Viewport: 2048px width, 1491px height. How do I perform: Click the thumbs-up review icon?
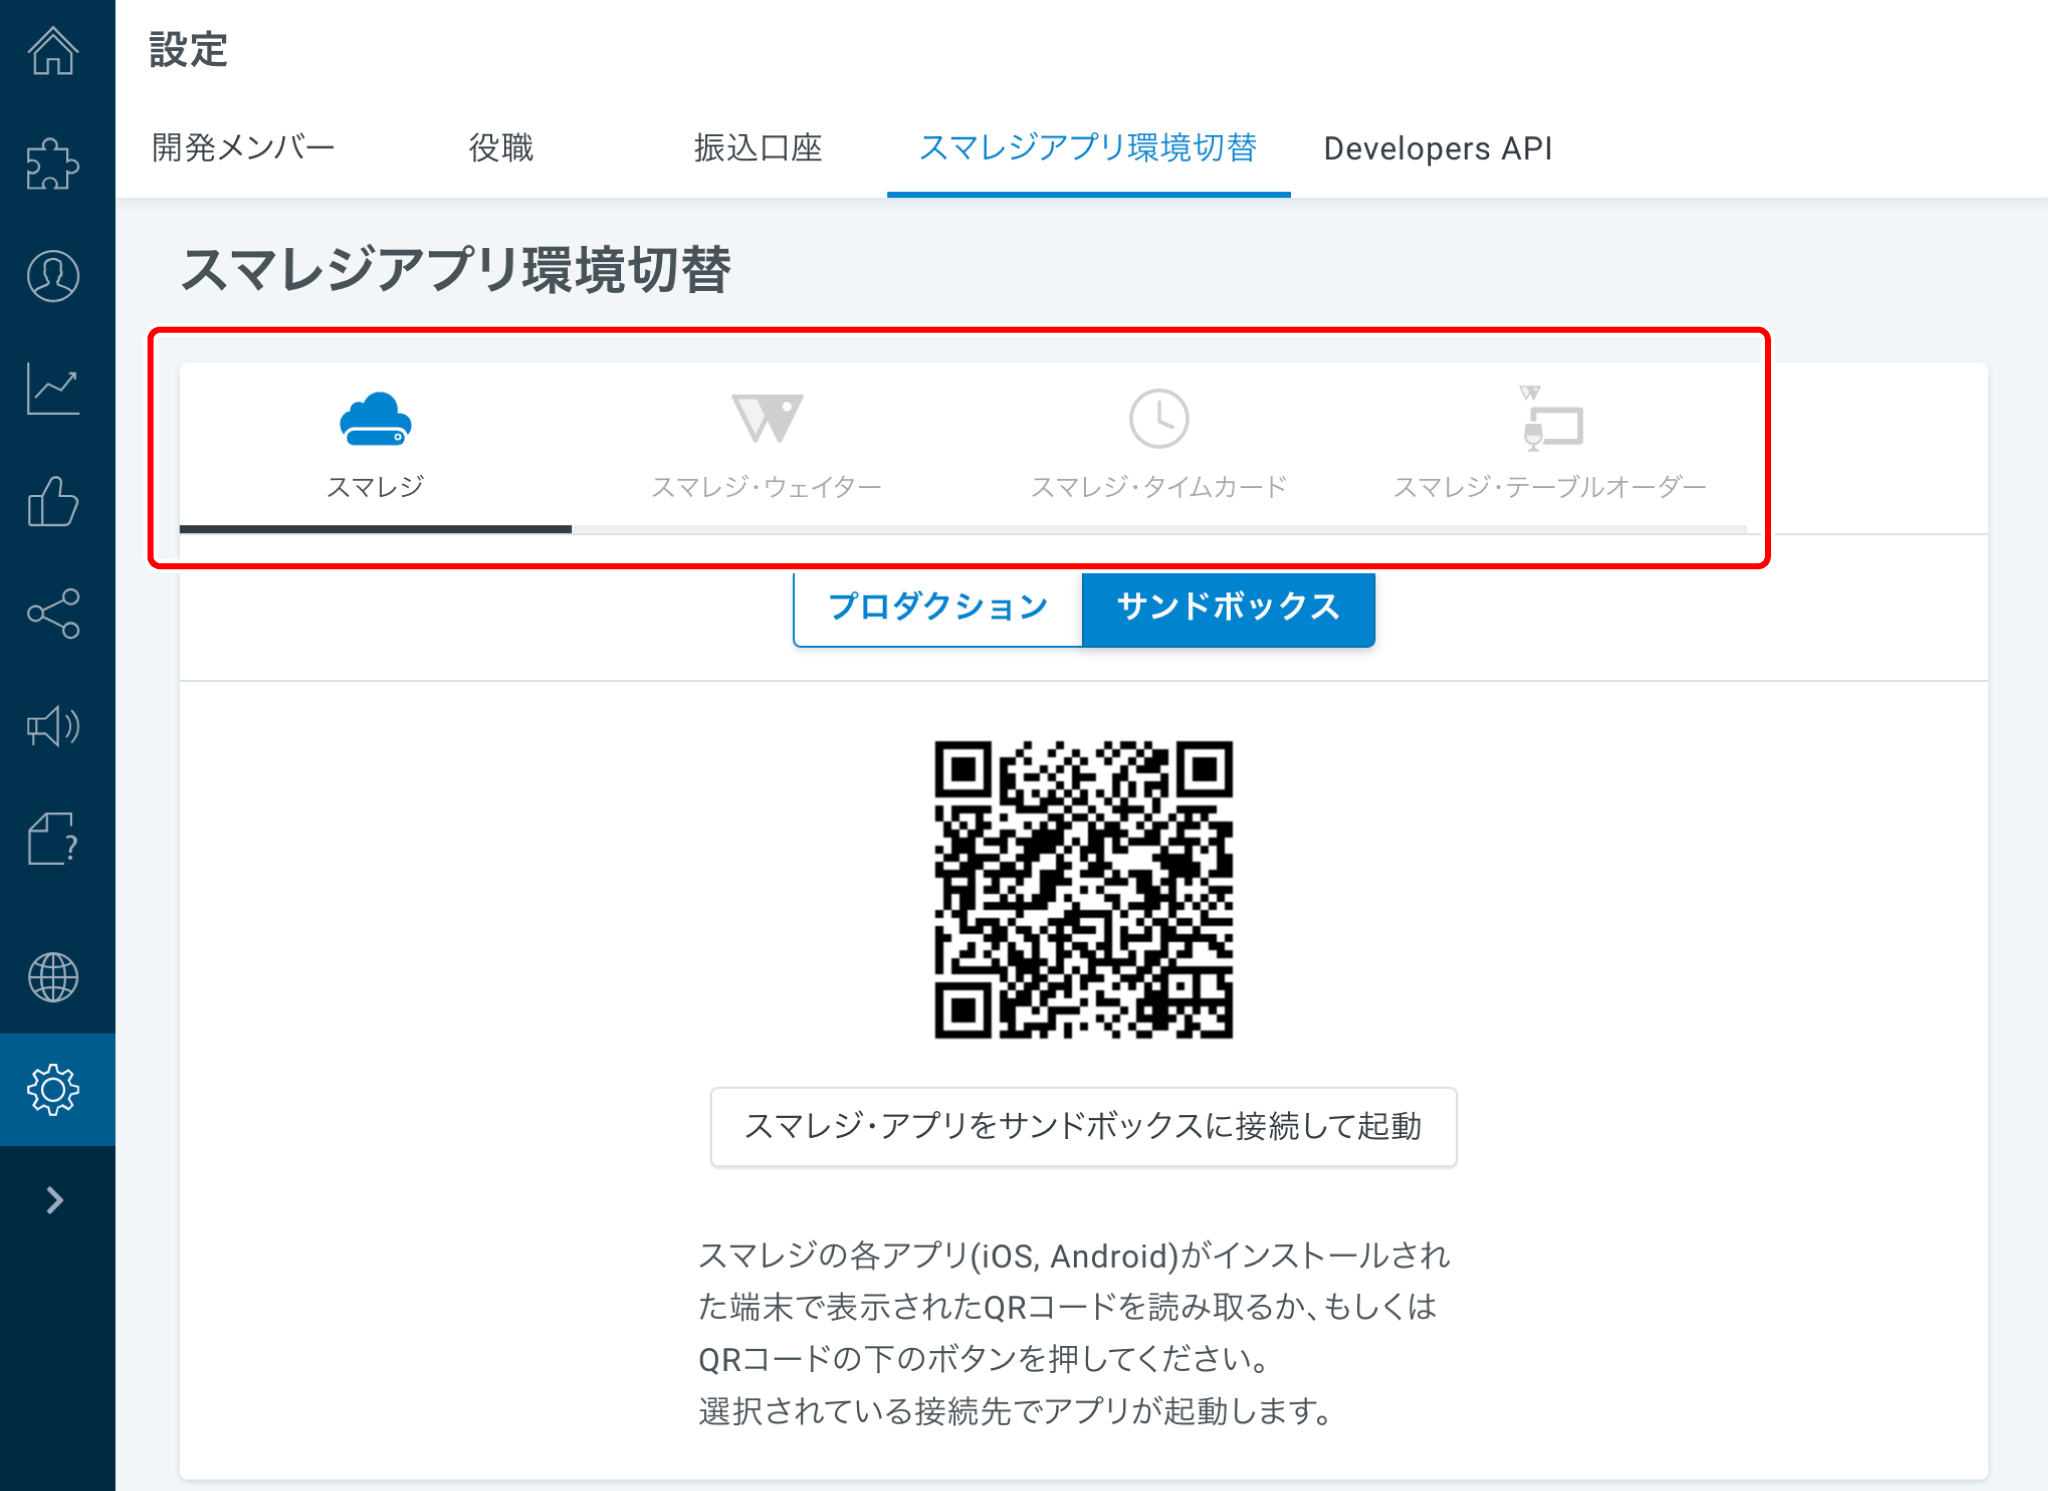point(54,501)
